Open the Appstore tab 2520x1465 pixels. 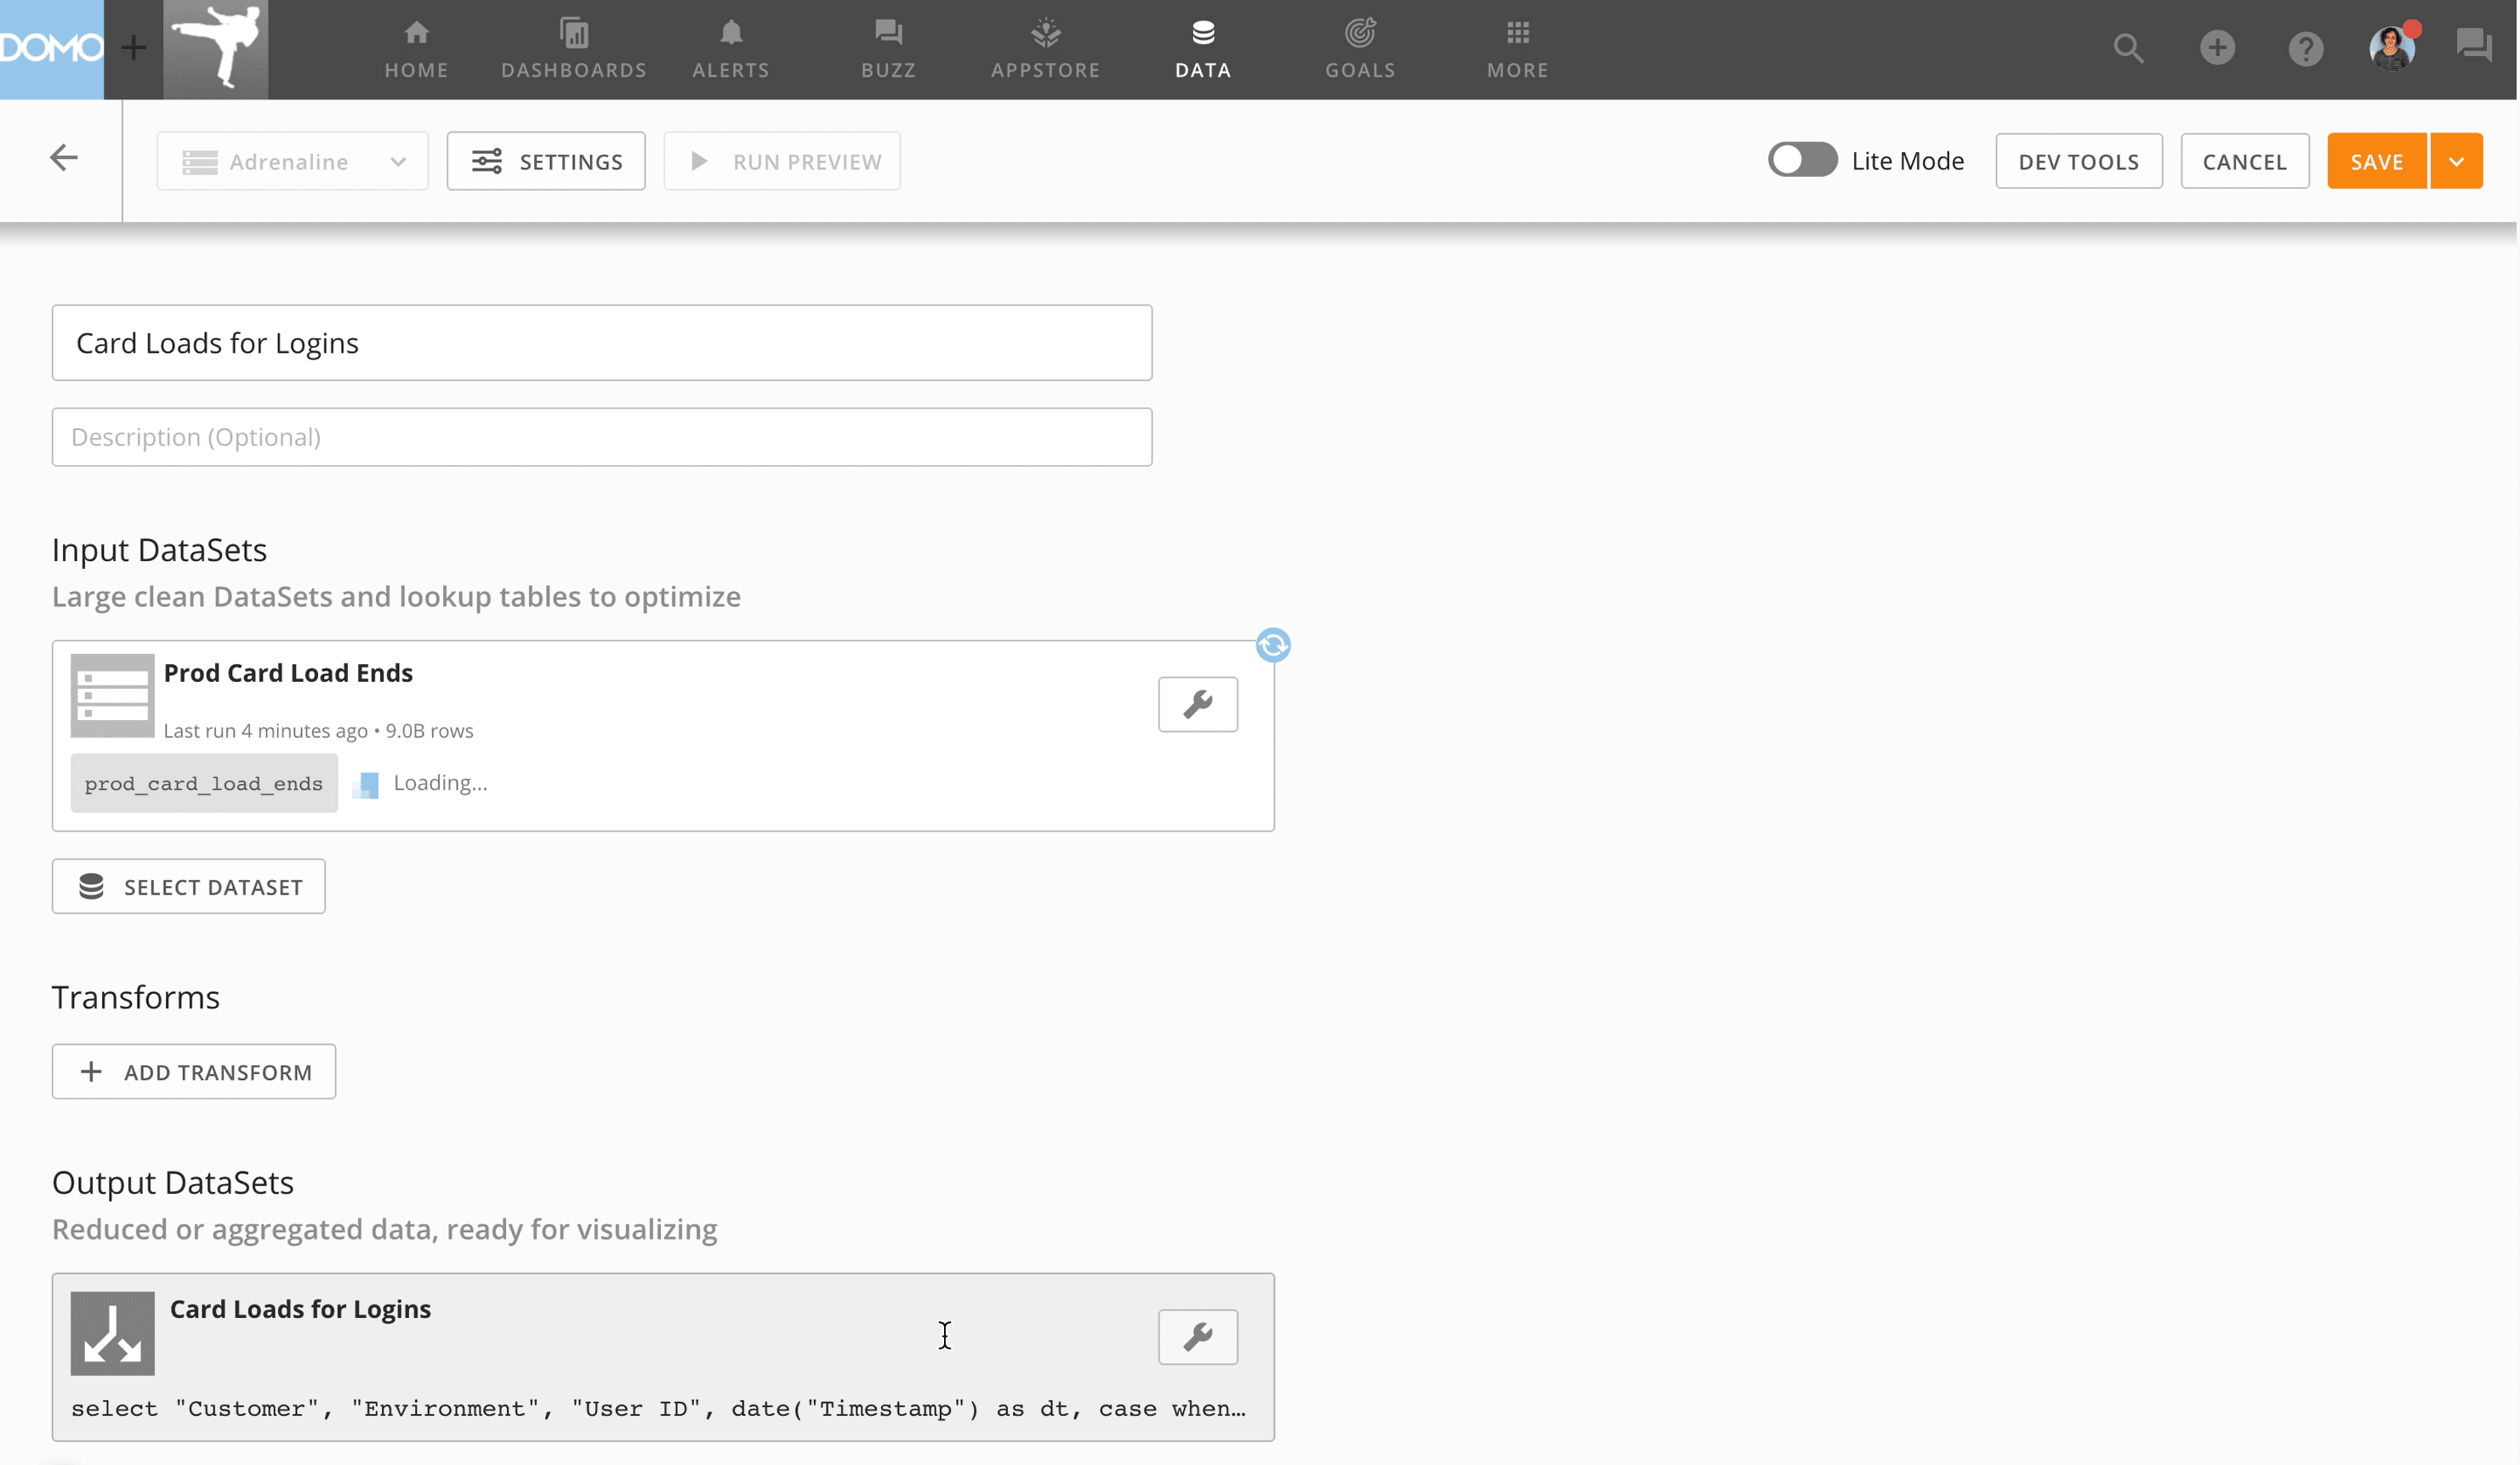pos(1045,48)
